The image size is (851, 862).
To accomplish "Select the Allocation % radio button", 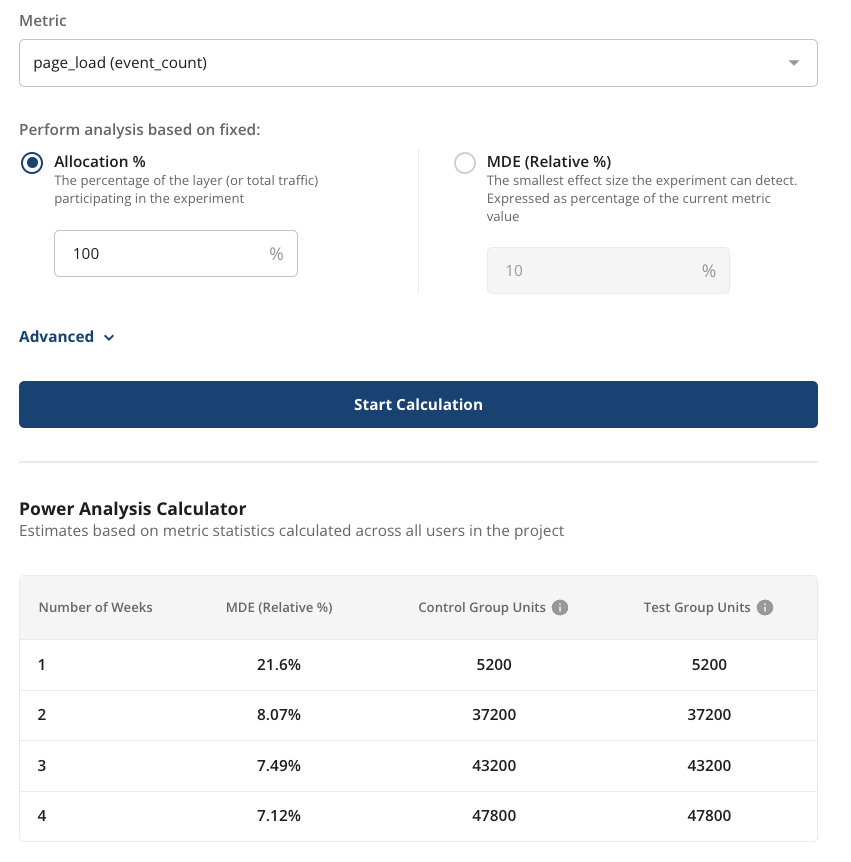I will 30,162.
